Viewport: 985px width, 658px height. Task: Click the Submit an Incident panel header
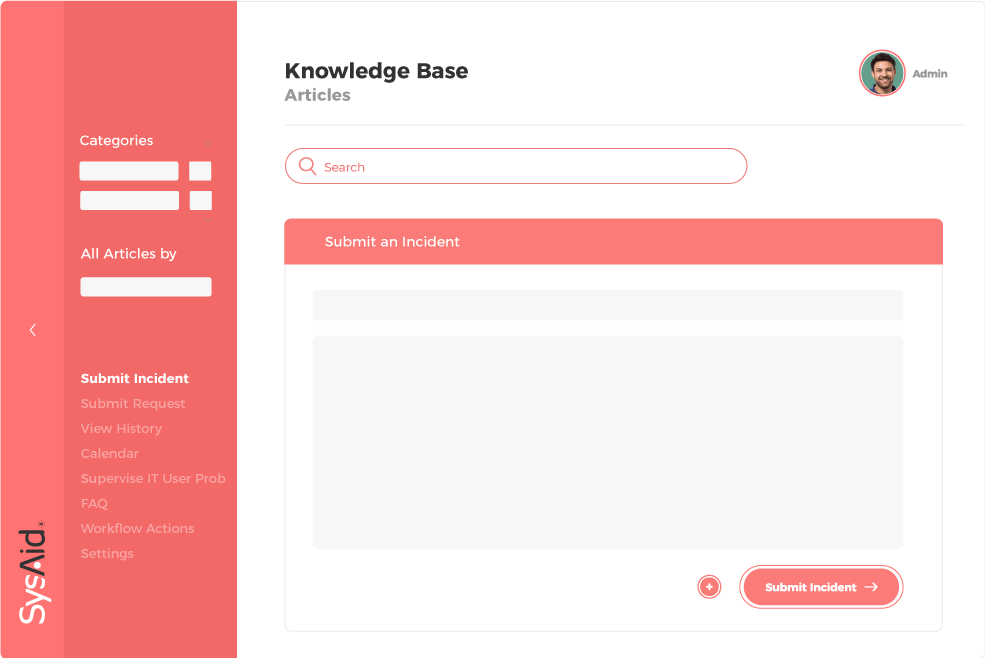613,241
